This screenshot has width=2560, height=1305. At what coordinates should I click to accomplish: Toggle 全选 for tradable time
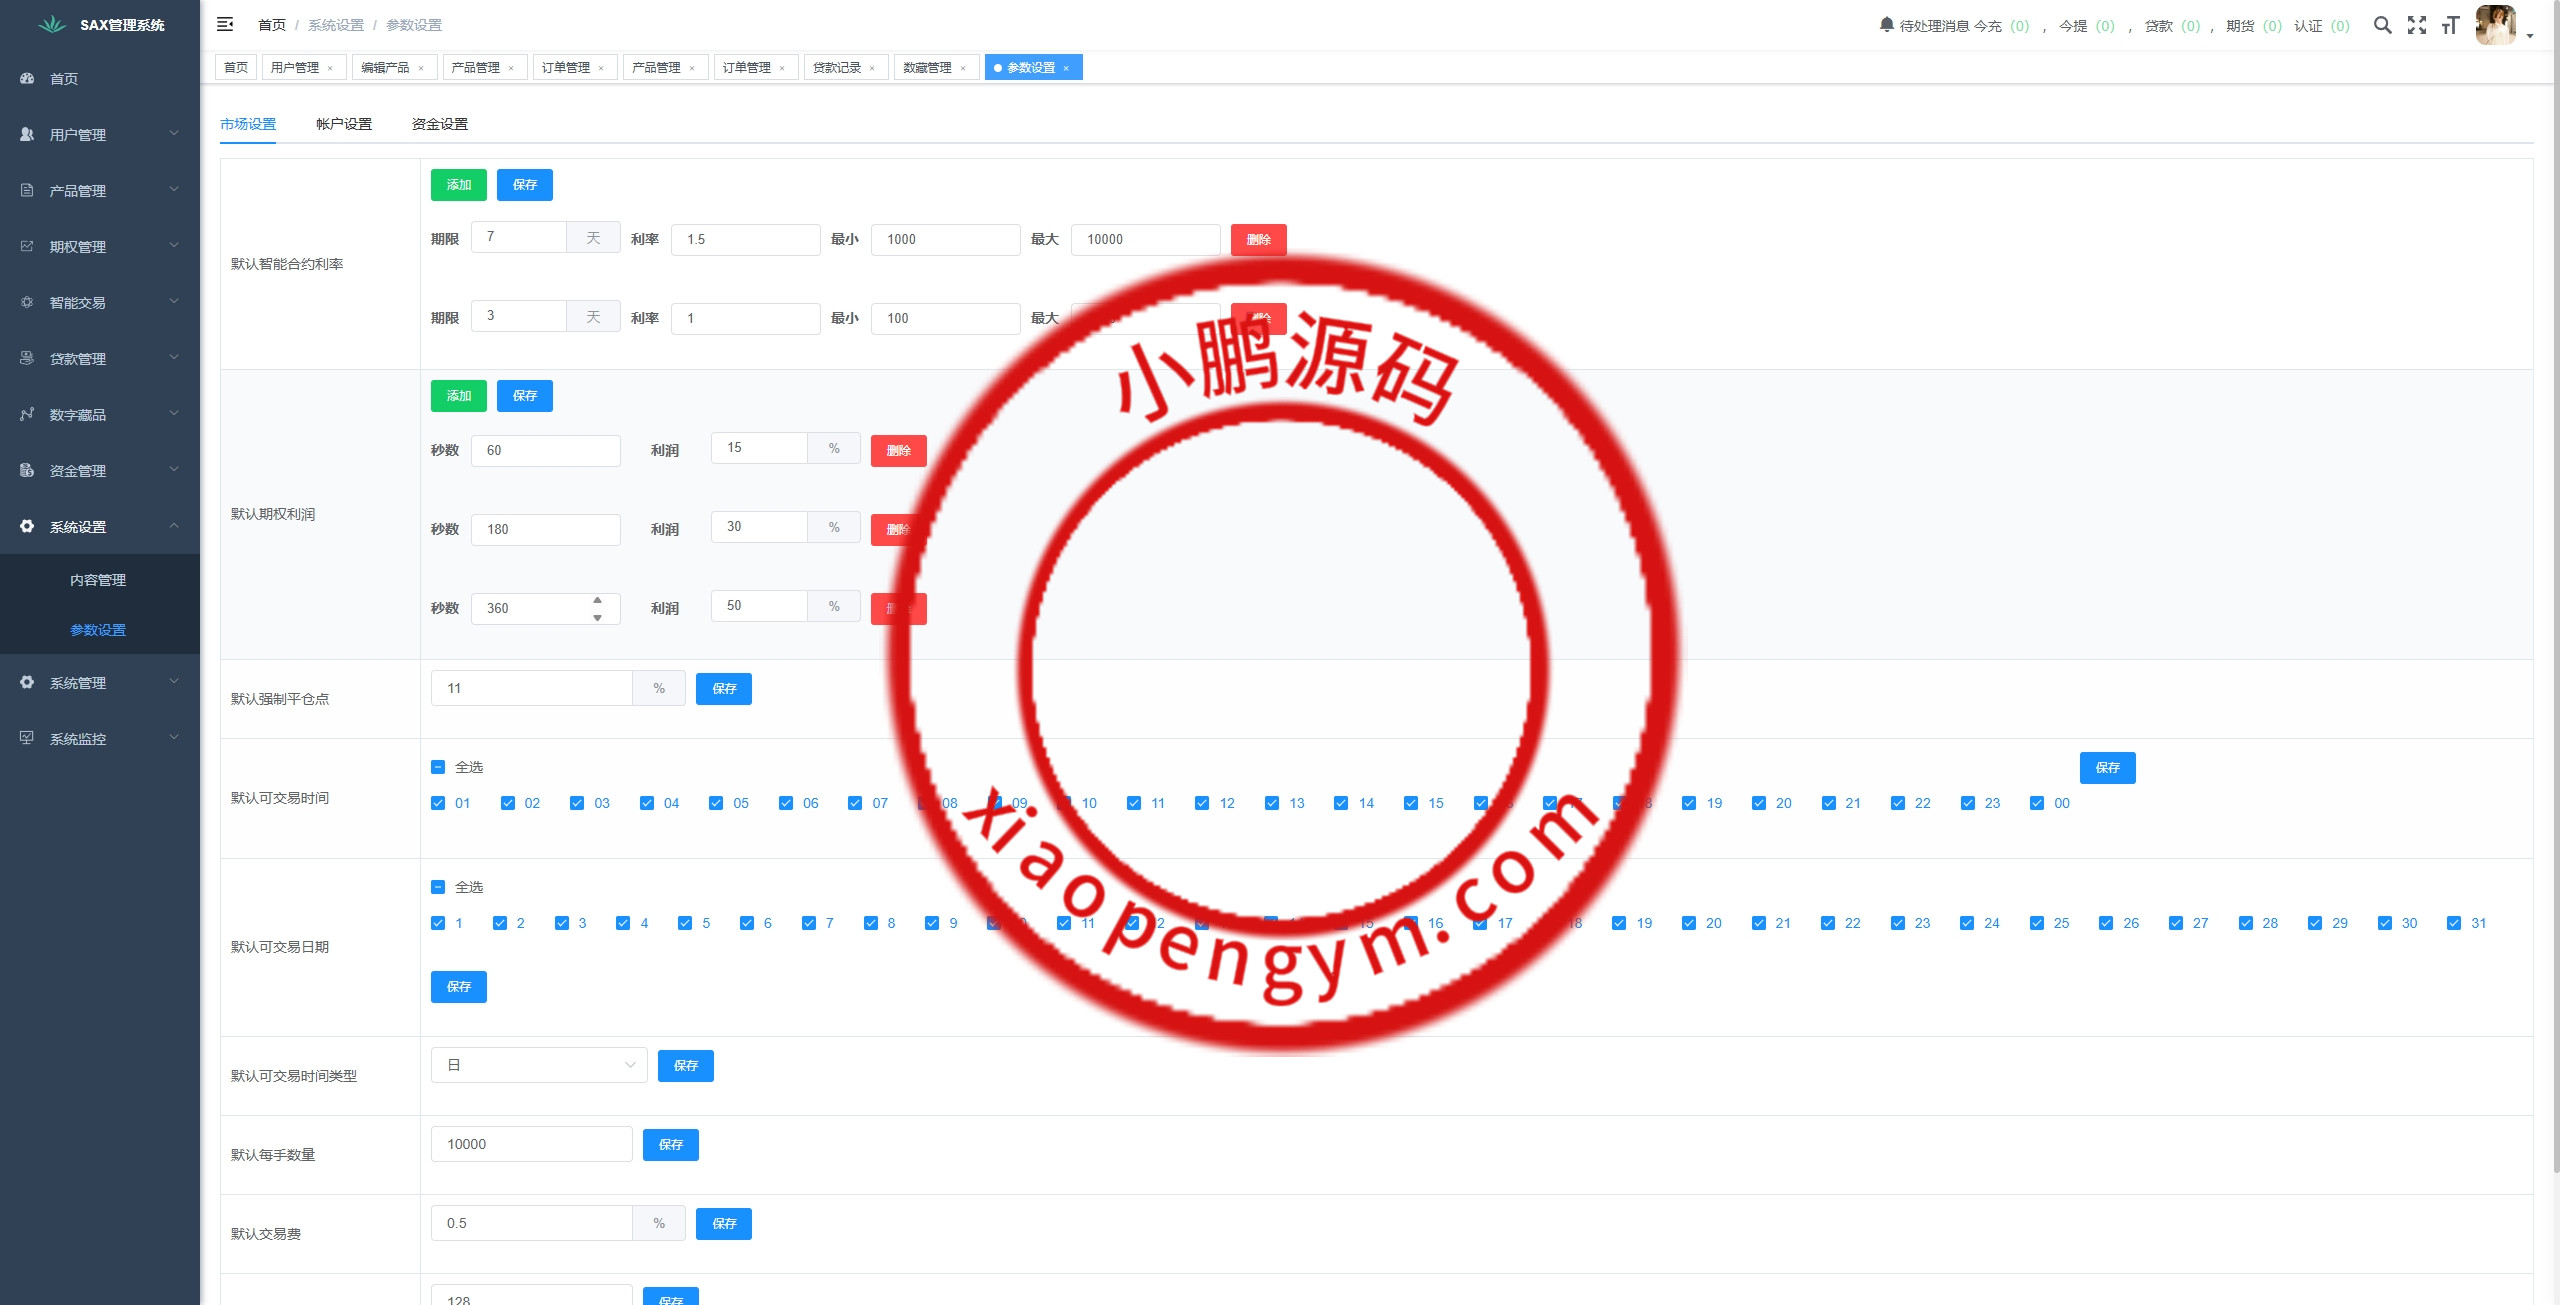438,767
